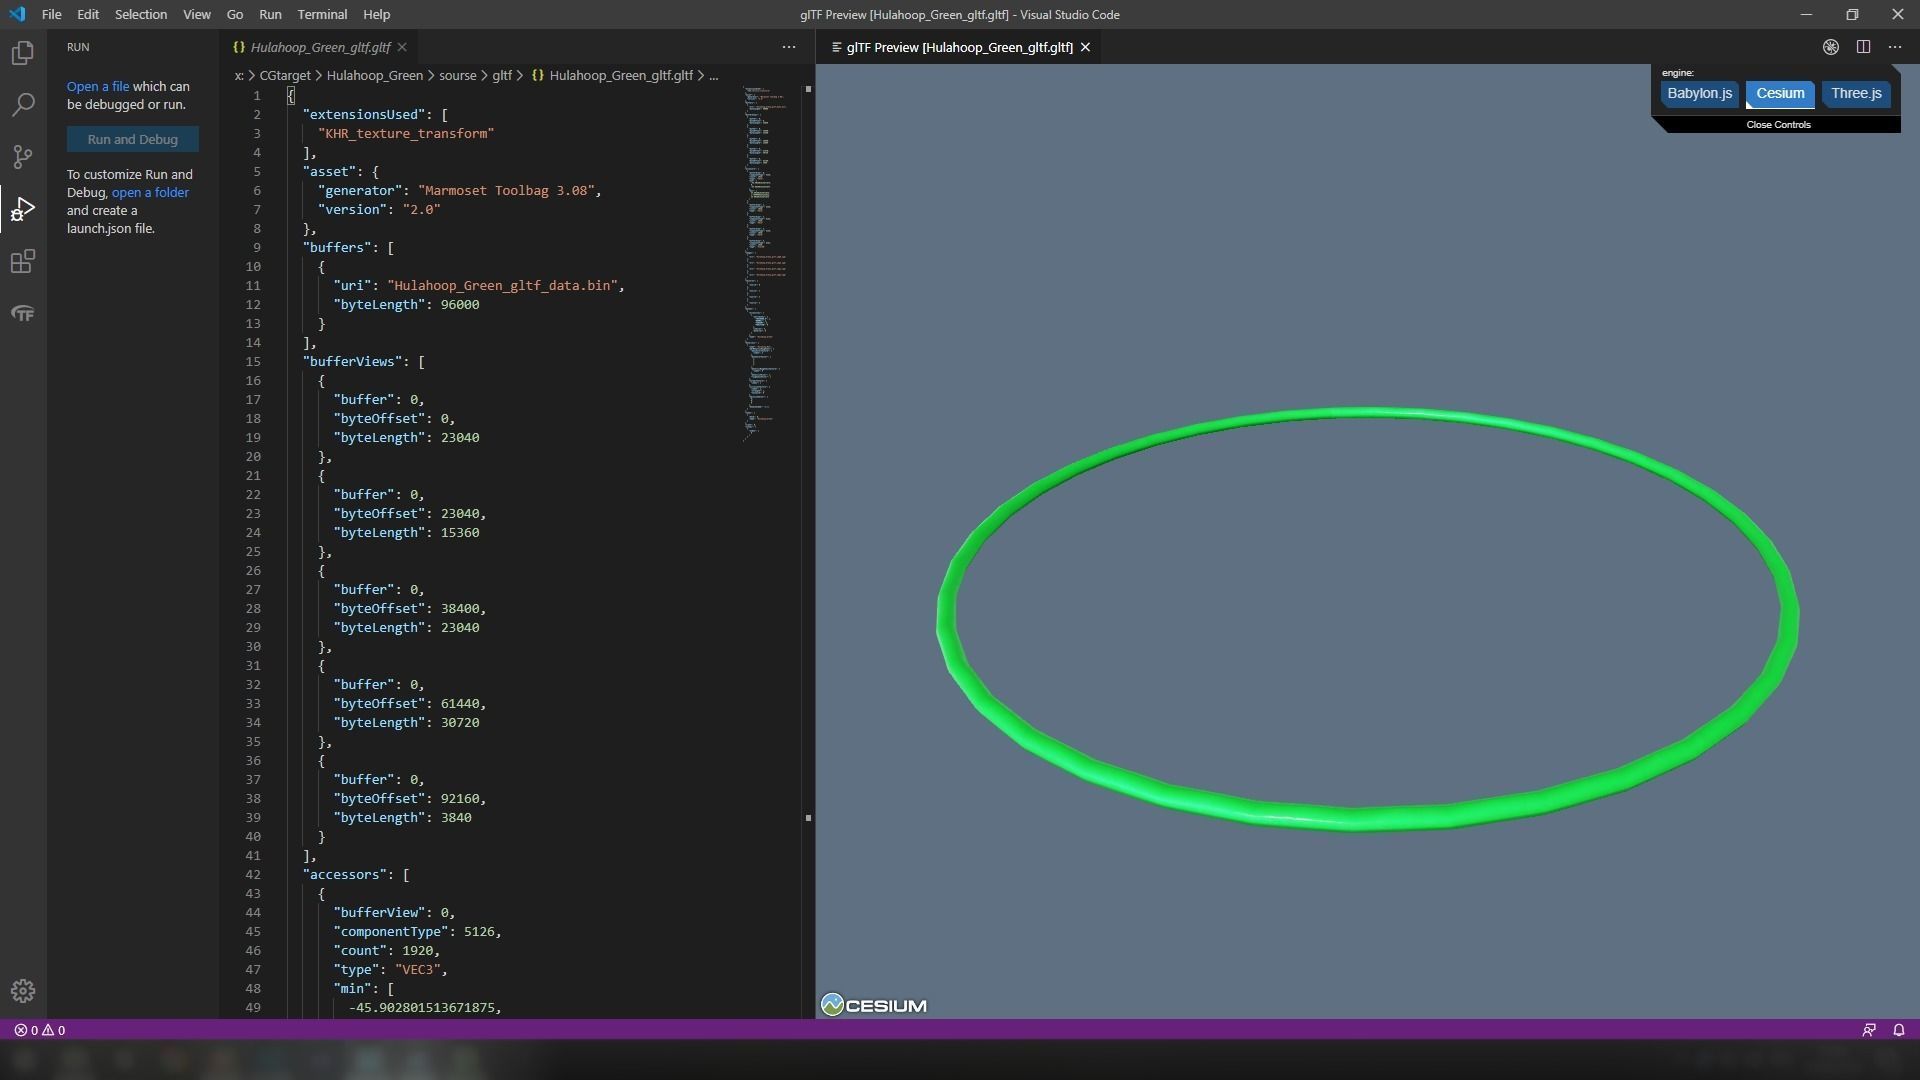Click the Manage gear icon

(22, 991)
